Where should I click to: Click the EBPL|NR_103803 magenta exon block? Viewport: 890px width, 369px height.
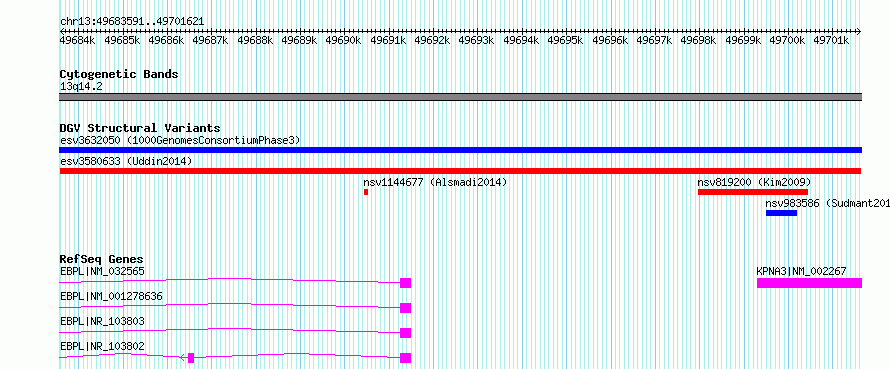(405, 333)
